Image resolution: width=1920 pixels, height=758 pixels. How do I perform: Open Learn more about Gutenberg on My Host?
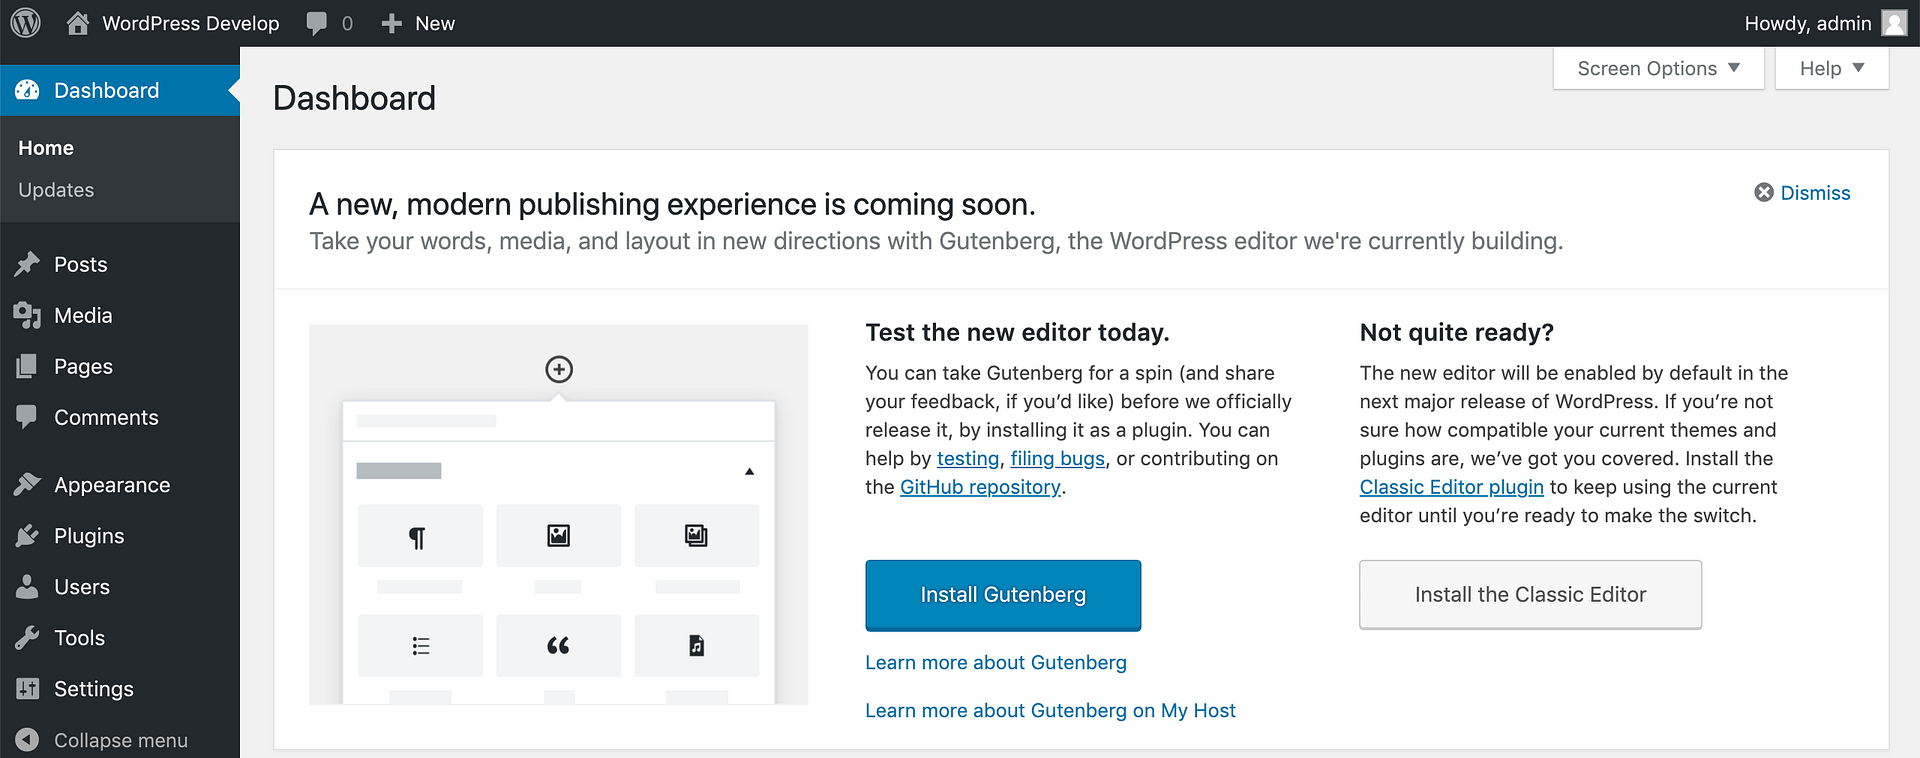click(1050, 710)
